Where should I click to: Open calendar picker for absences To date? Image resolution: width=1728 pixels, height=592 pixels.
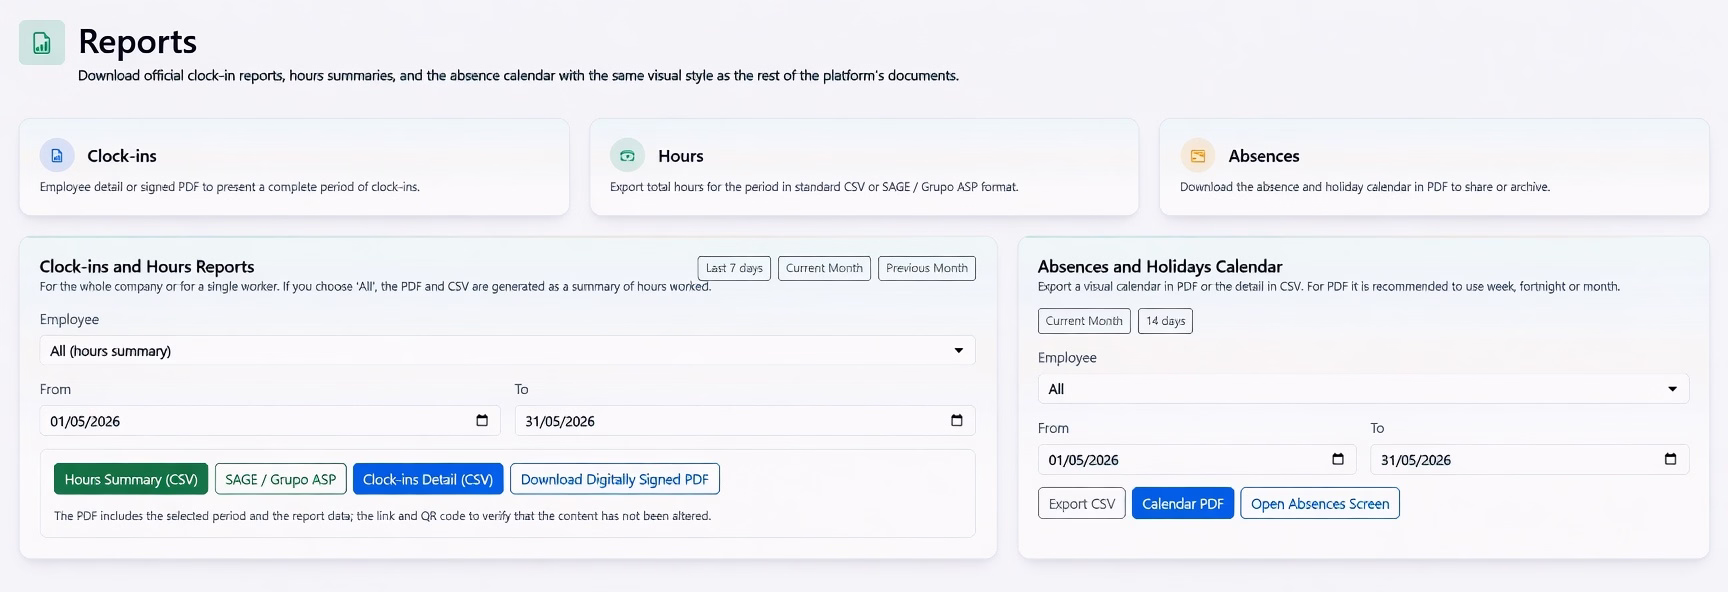(x=1670, y=460)
